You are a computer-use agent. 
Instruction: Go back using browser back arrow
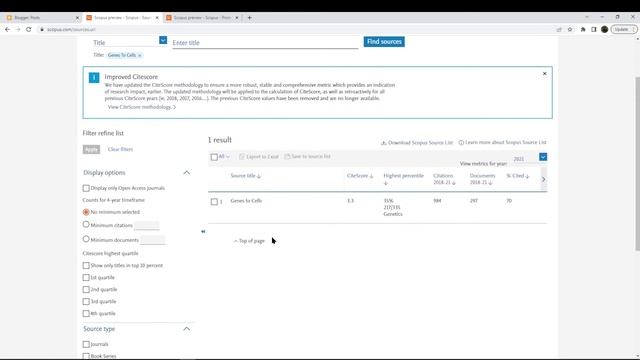tap(7, 29)
